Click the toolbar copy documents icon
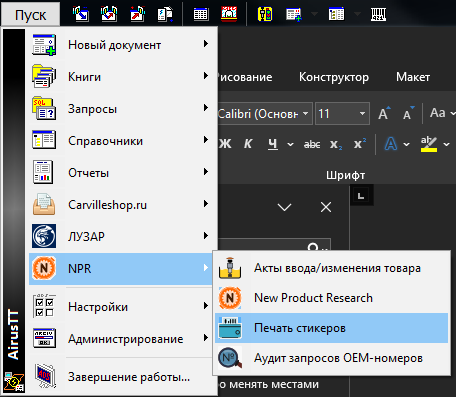The height and width of the screenshot is (397, 456). click(x=165, y=14)
